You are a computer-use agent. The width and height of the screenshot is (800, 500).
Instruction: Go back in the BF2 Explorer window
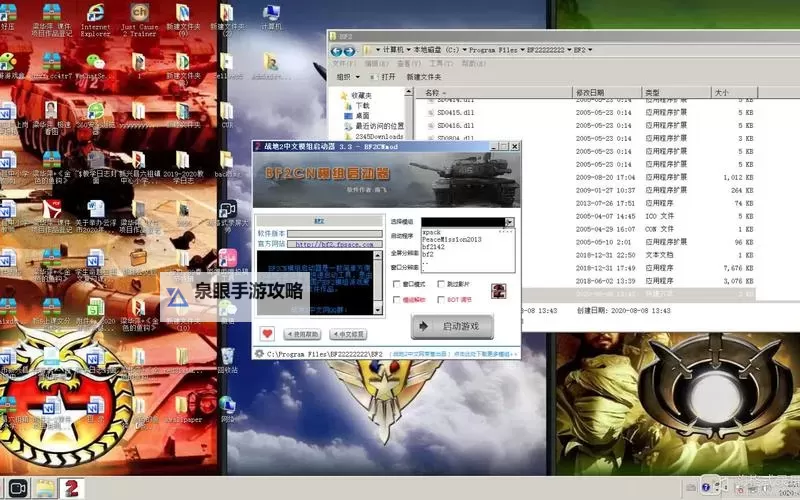coord(336,51)
